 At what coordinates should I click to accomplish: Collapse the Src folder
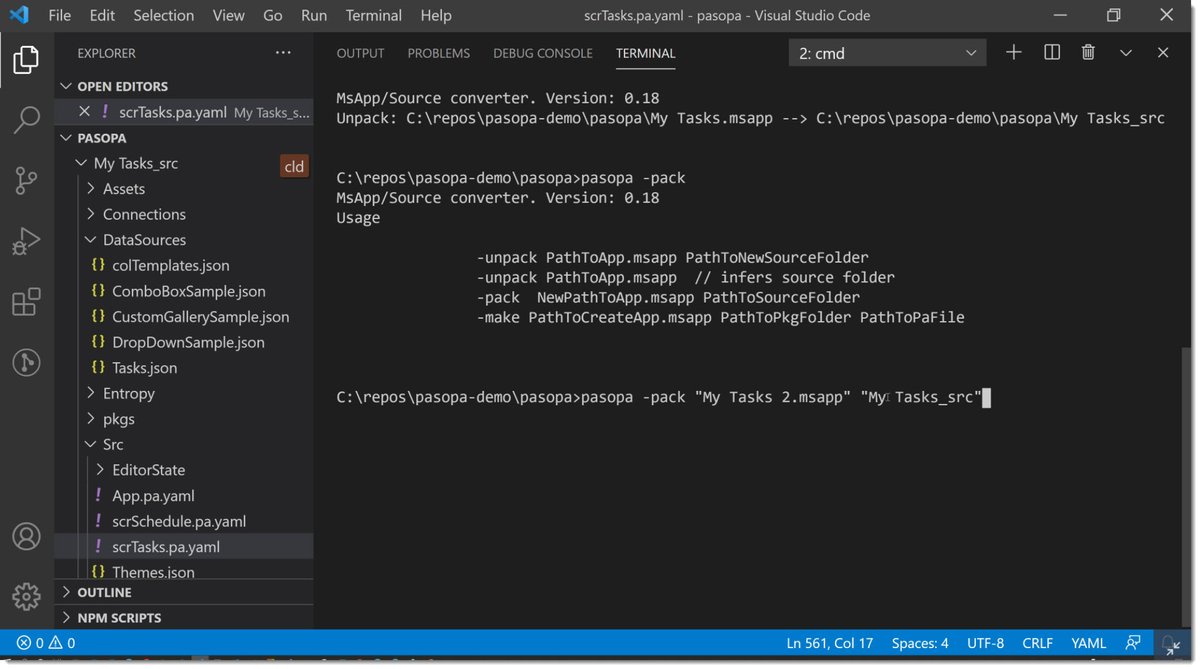(x=91, y=444)
